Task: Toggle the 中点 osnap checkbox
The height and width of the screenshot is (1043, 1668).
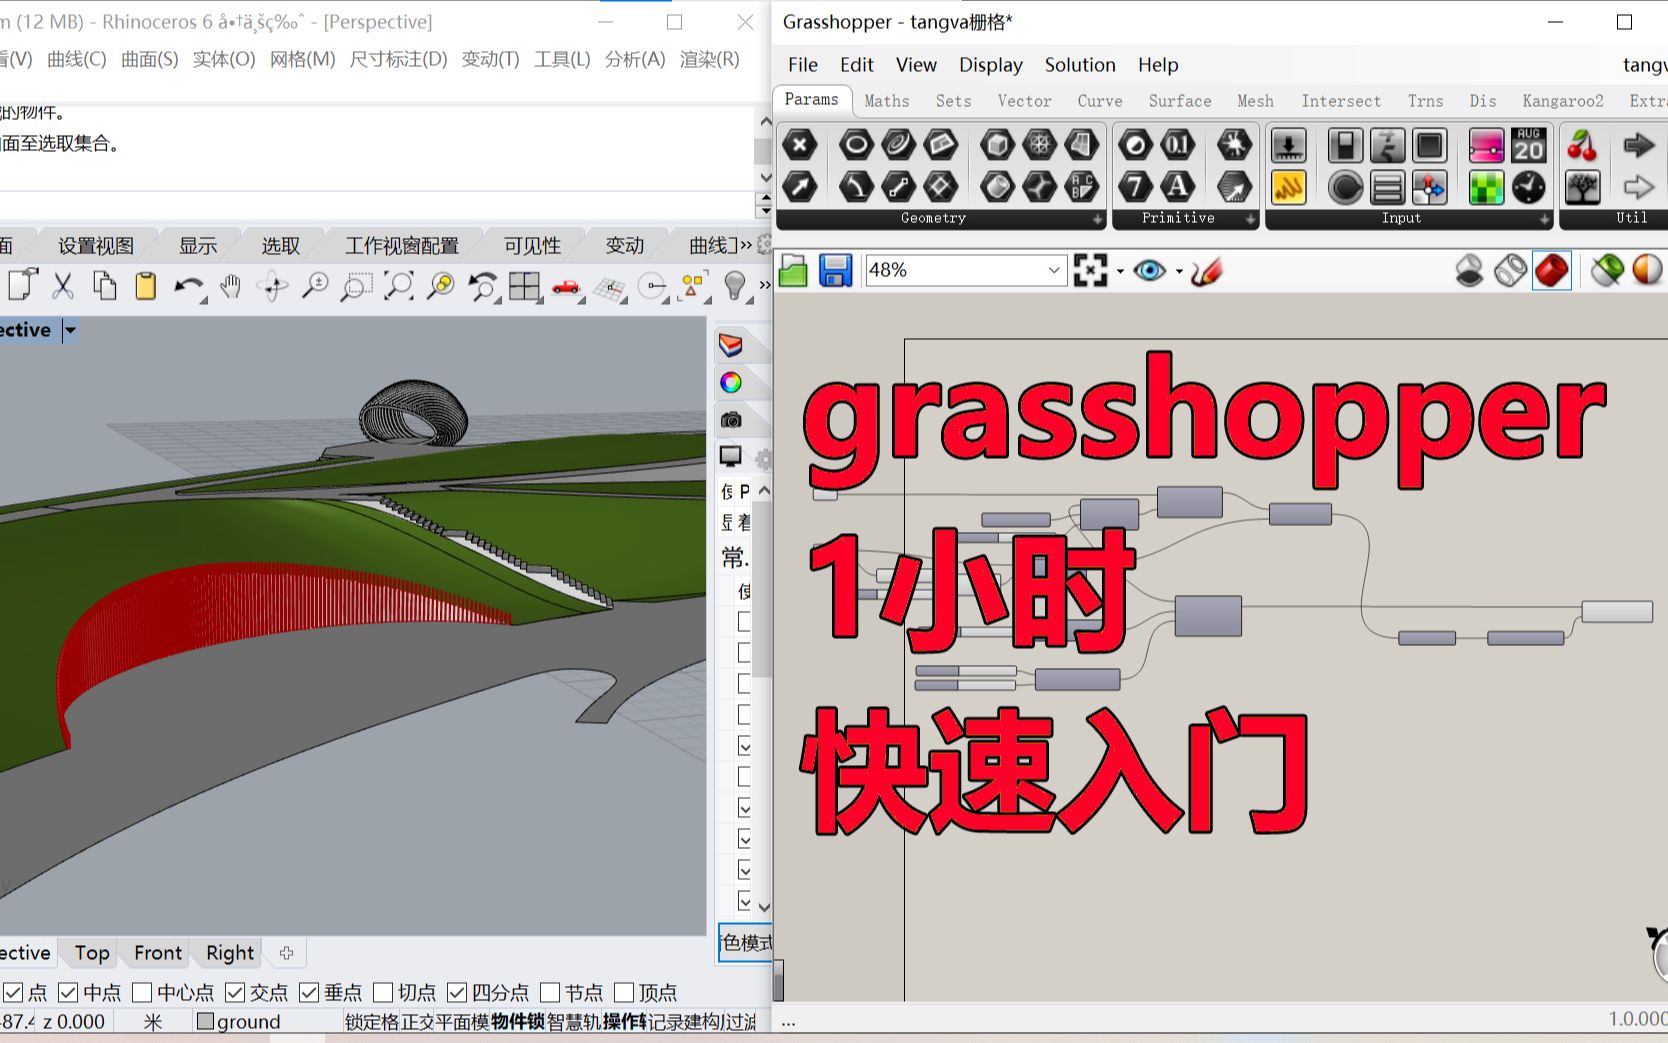Action: tap(68, 993)
